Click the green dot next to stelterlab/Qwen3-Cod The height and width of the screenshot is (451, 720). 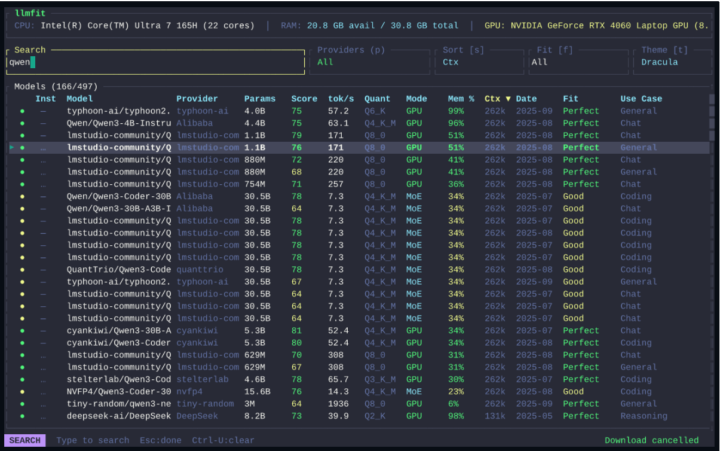(22, 379)
